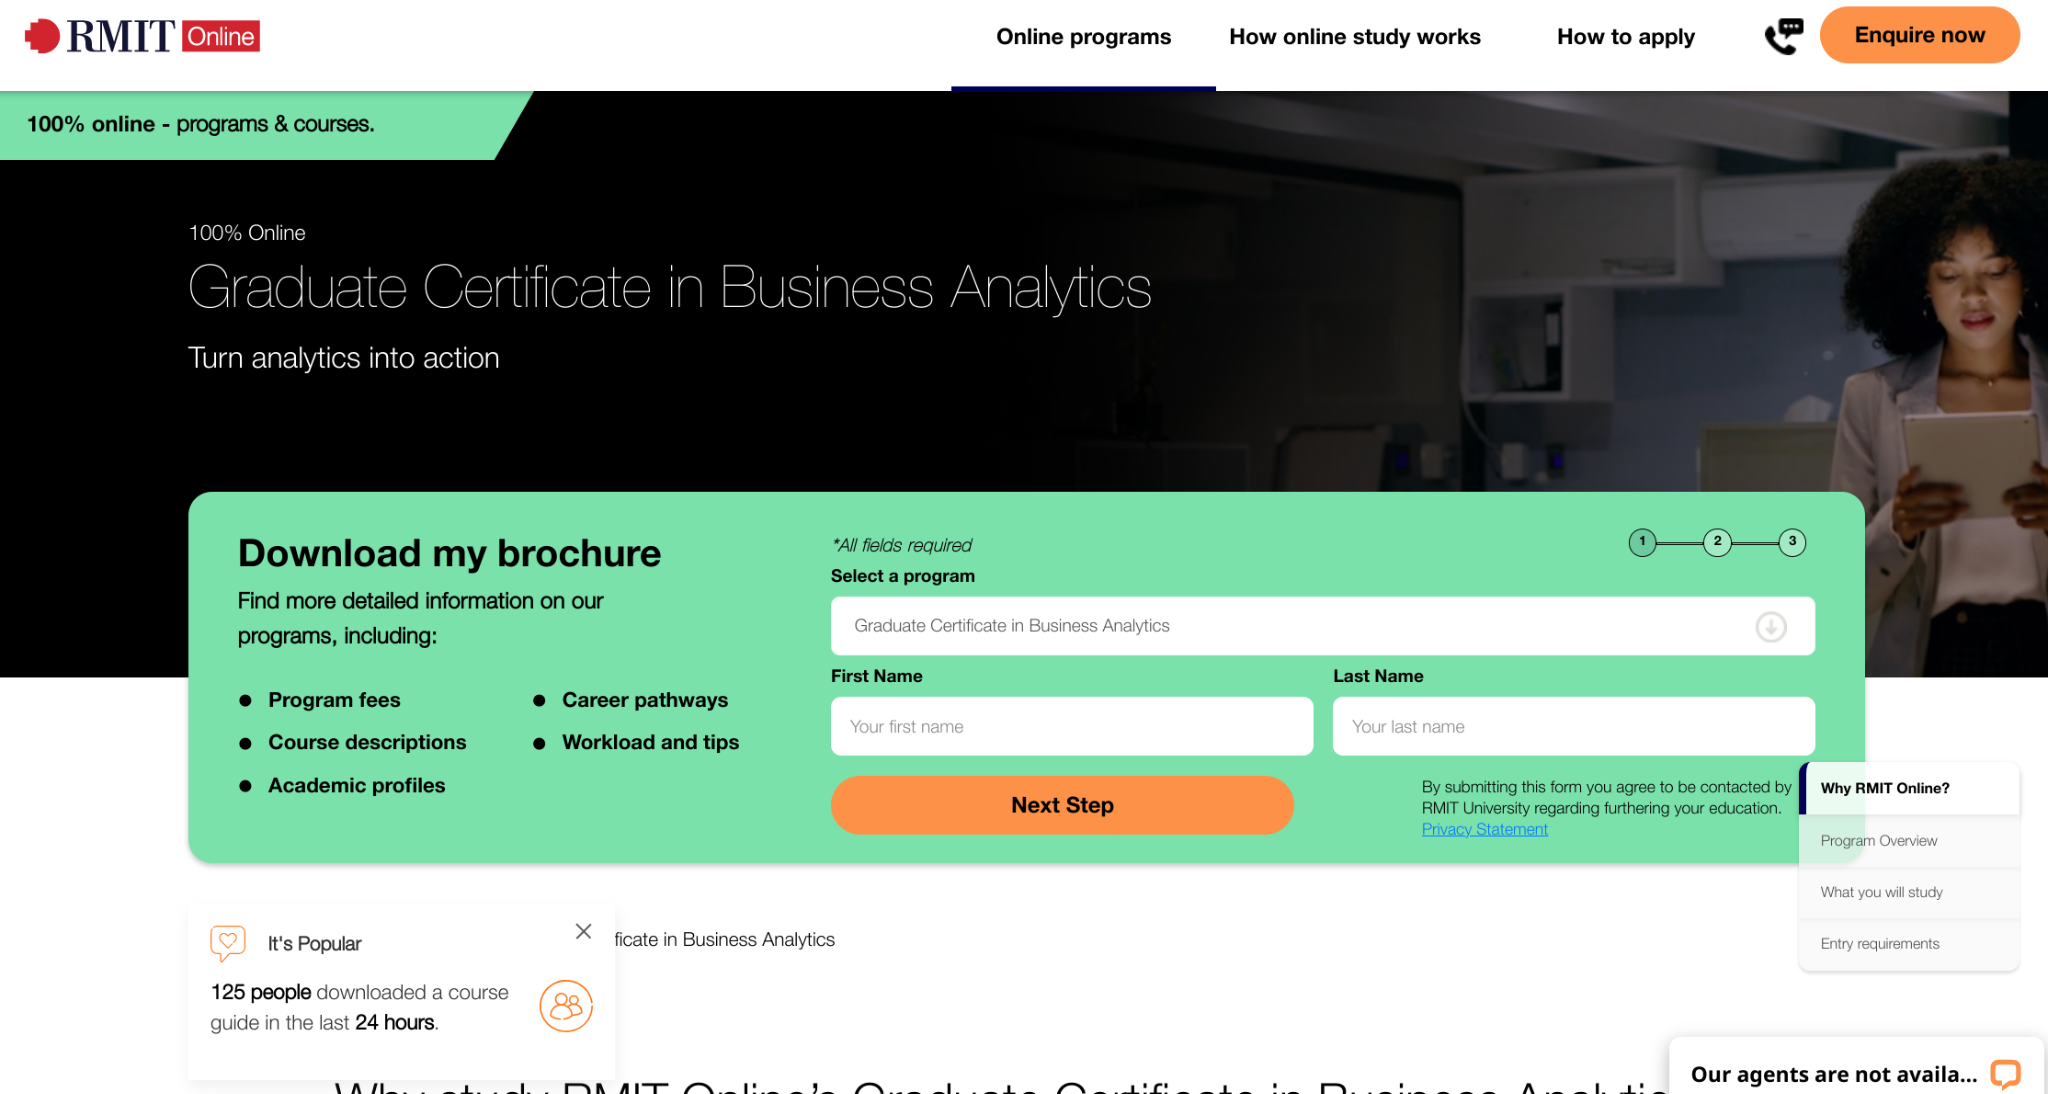Open 'How online study works' navigation menu
The height and width of the screenshot is (1094, 2048).
[x=1353, y=37]
